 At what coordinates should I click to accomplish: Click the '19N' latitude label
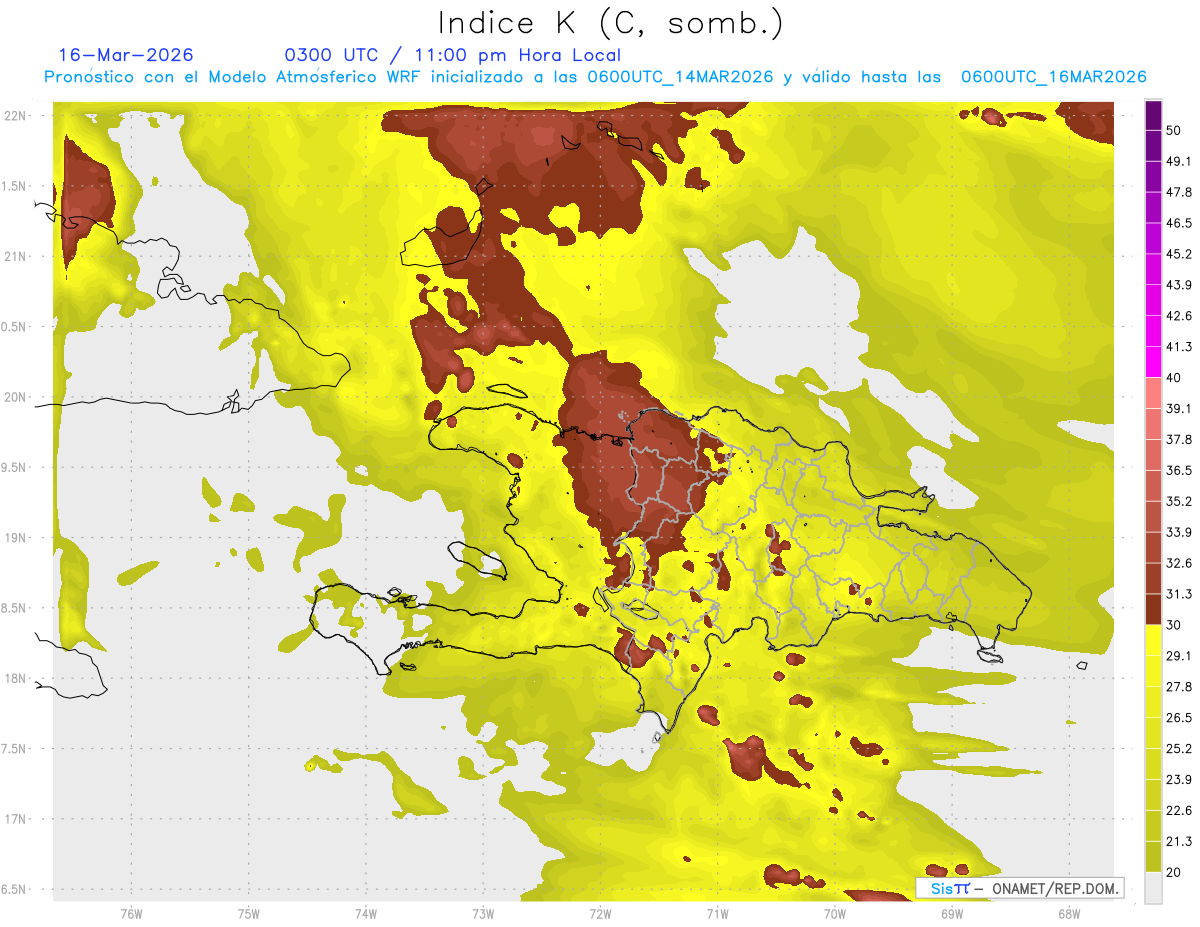point(17,538)
